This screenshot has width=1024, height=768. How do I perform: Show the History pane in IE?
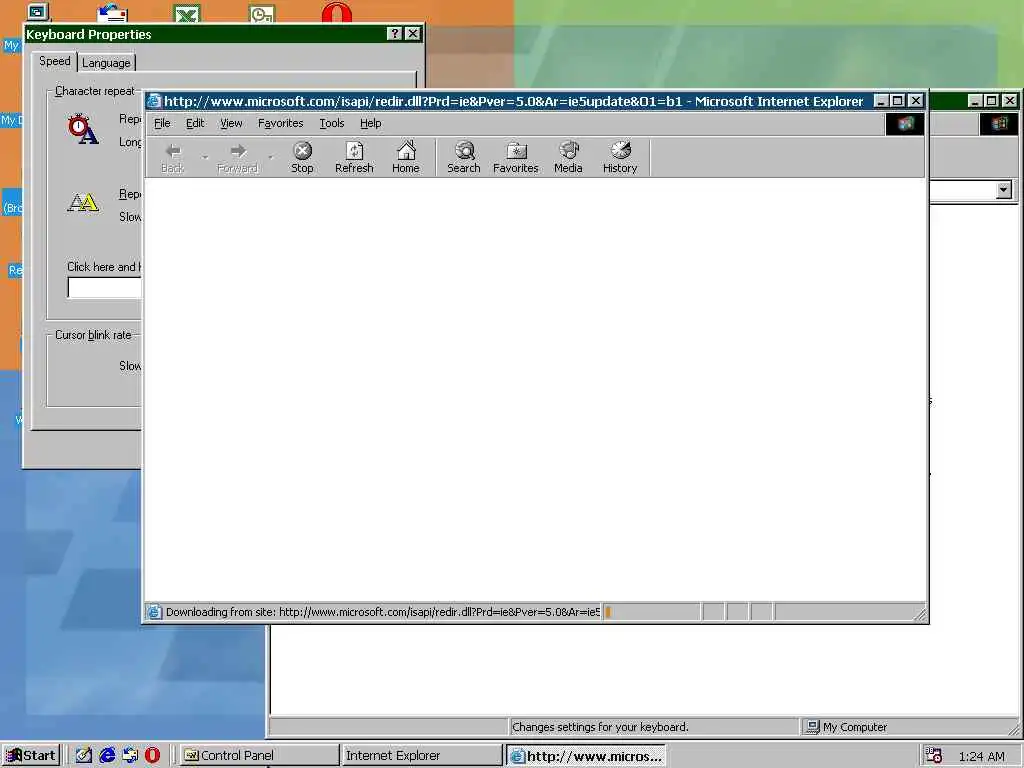point(620,157)
